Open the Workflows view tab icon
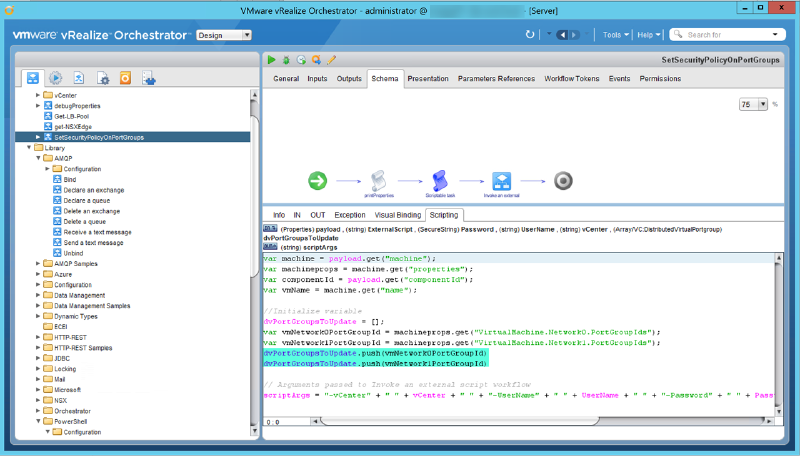This screenshot has width=800, height=456. [33, 78]
